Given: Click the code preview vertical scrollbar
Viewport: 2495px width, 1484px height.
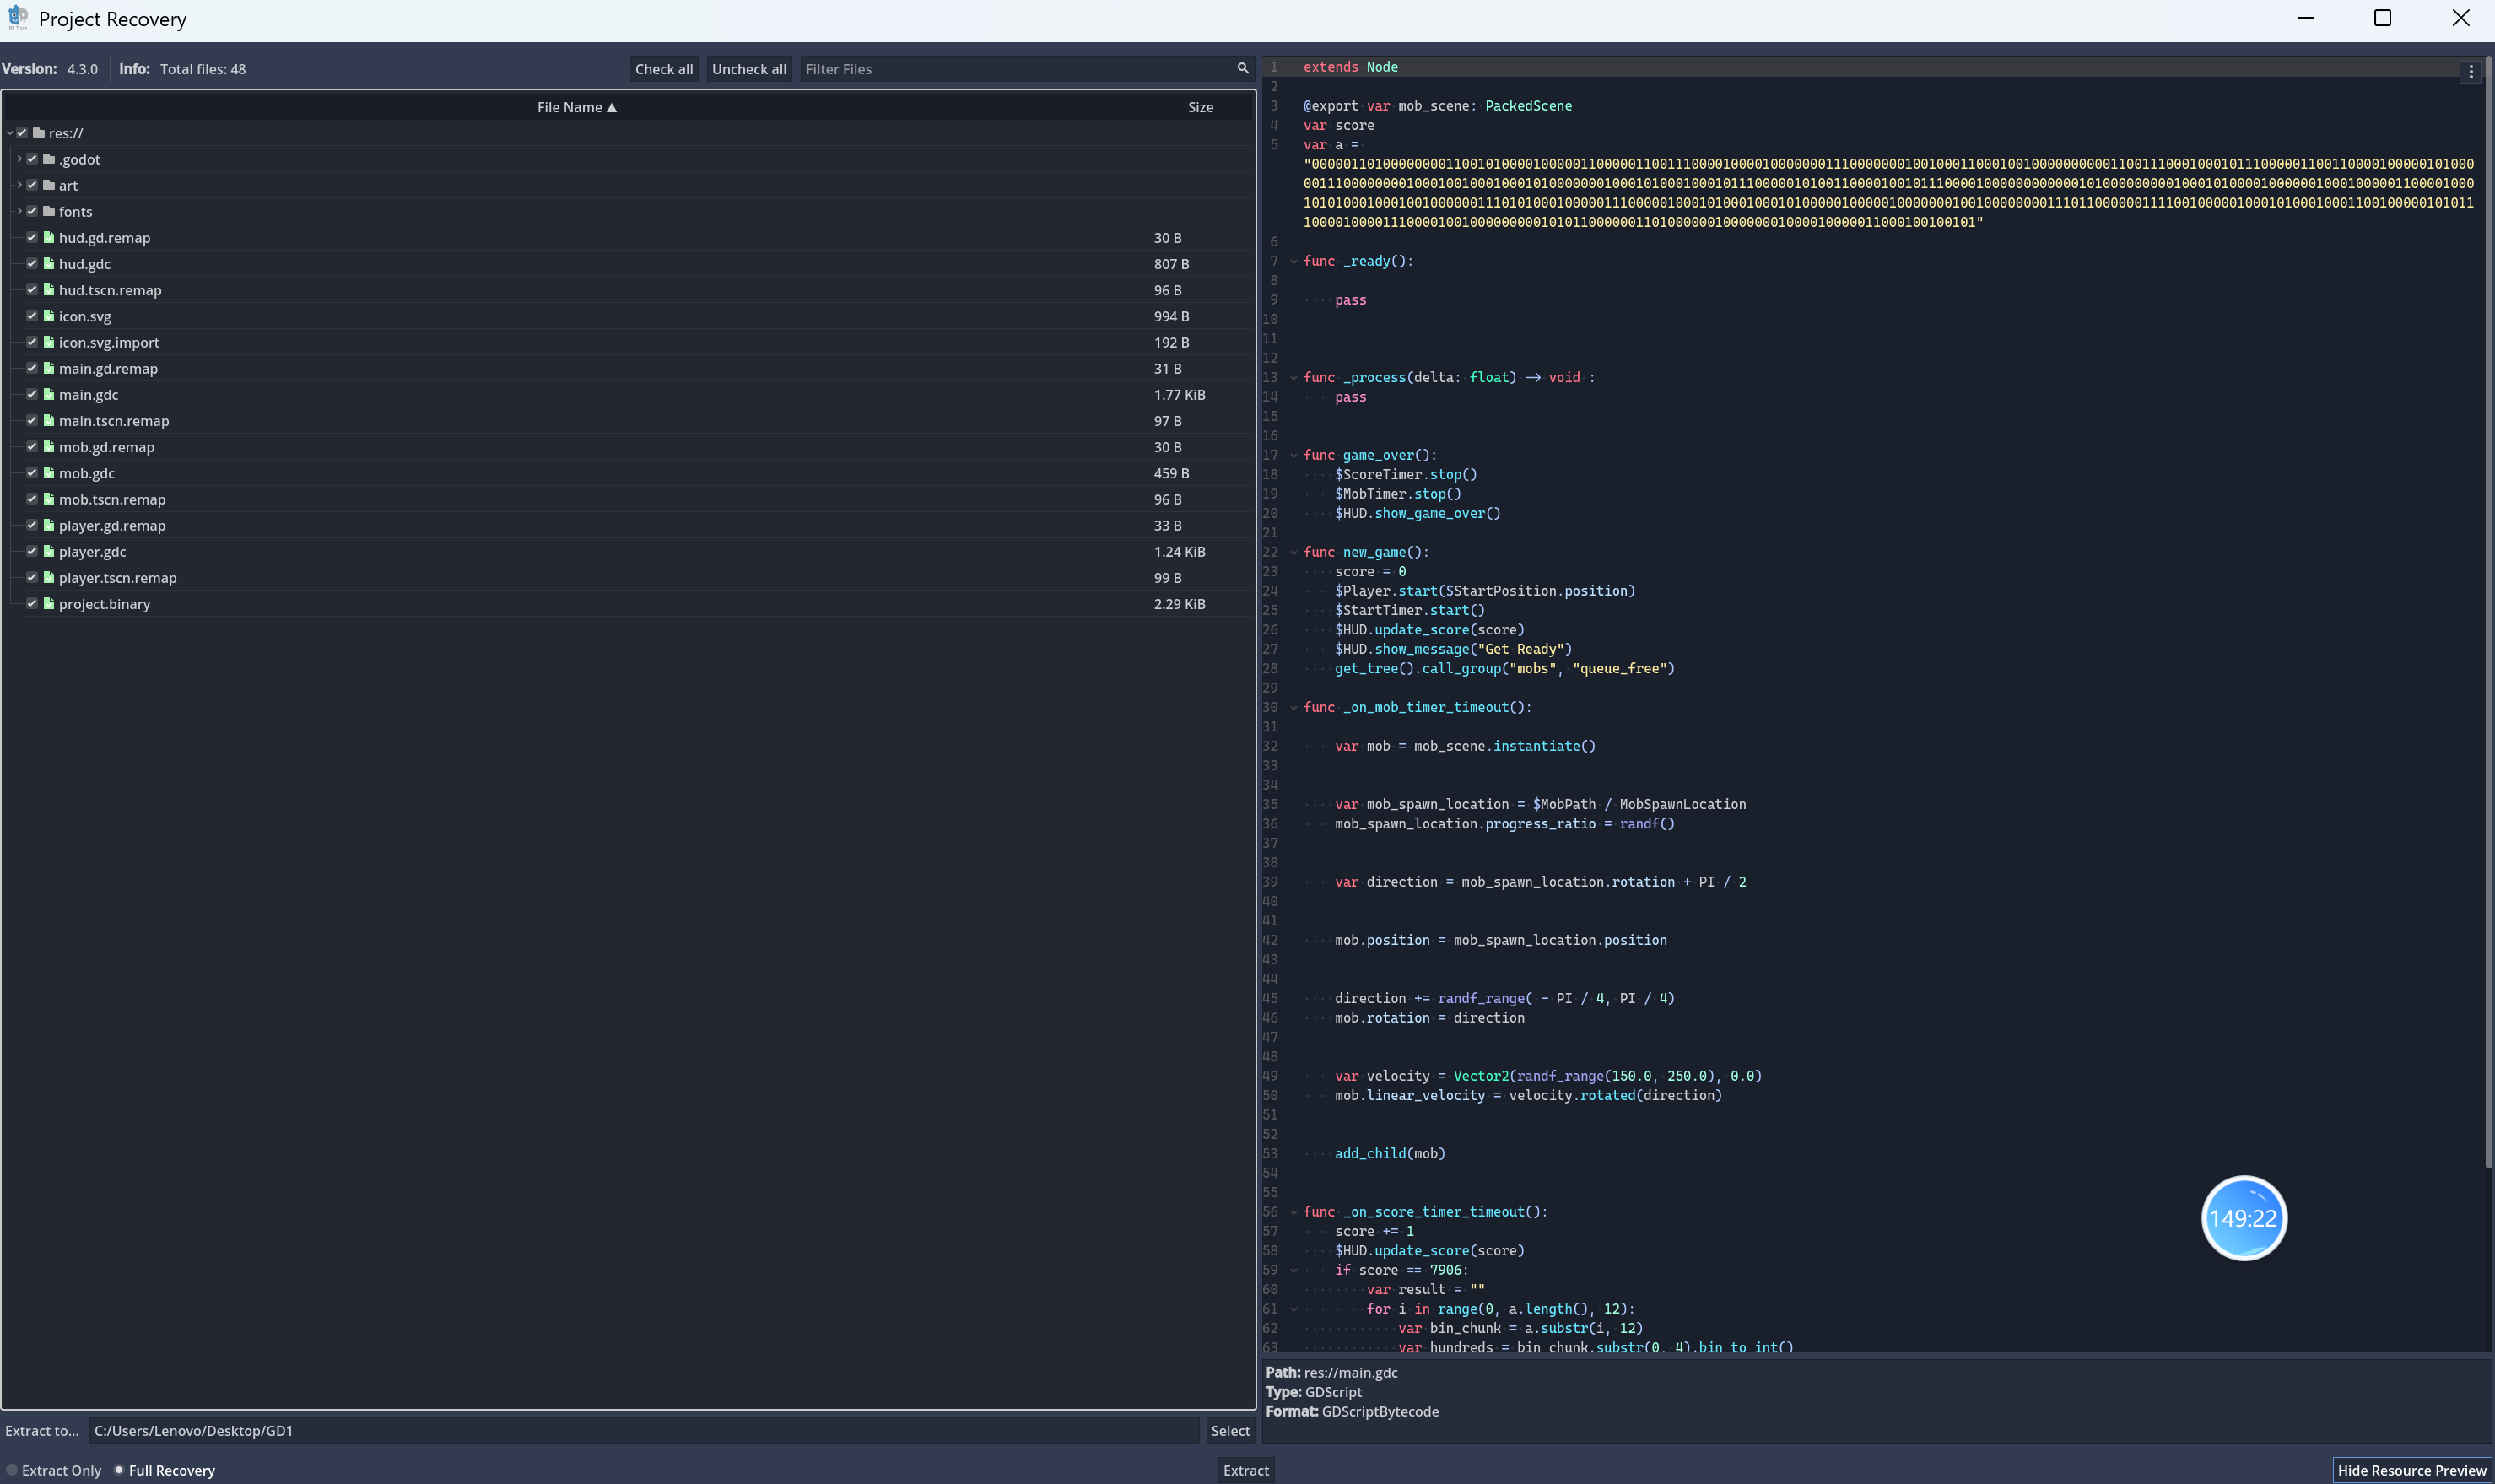Looking at the screenshot, I should click(x=2488, y=600).
